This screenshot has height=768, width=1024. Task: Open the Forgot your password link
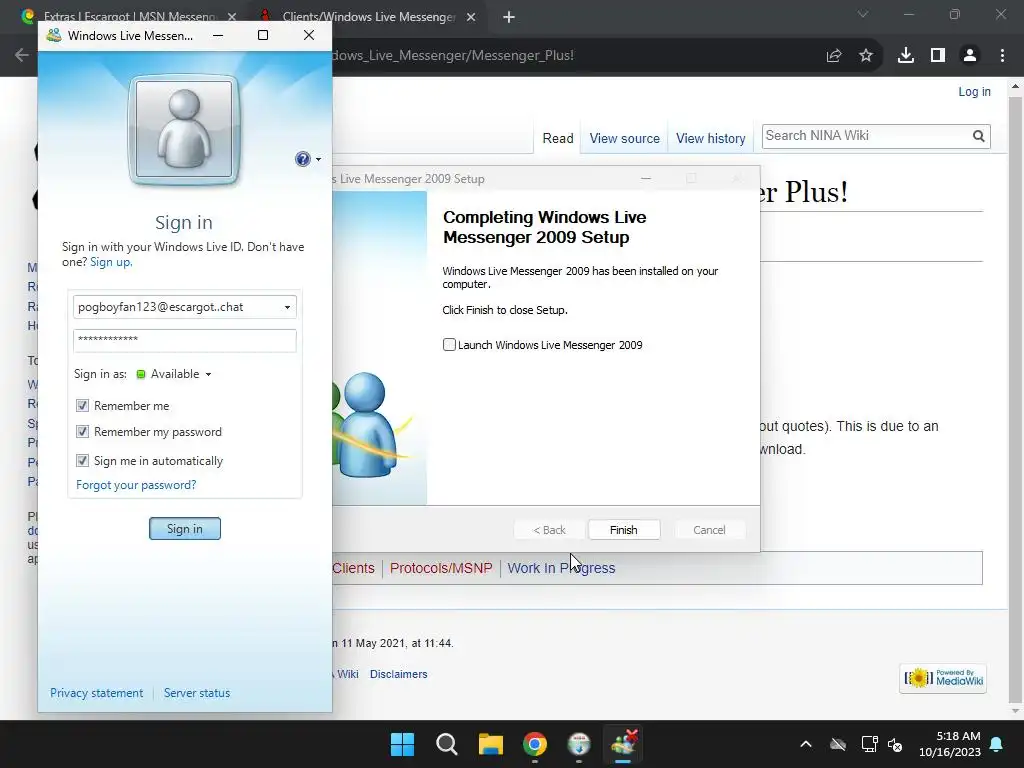point(136,485)
